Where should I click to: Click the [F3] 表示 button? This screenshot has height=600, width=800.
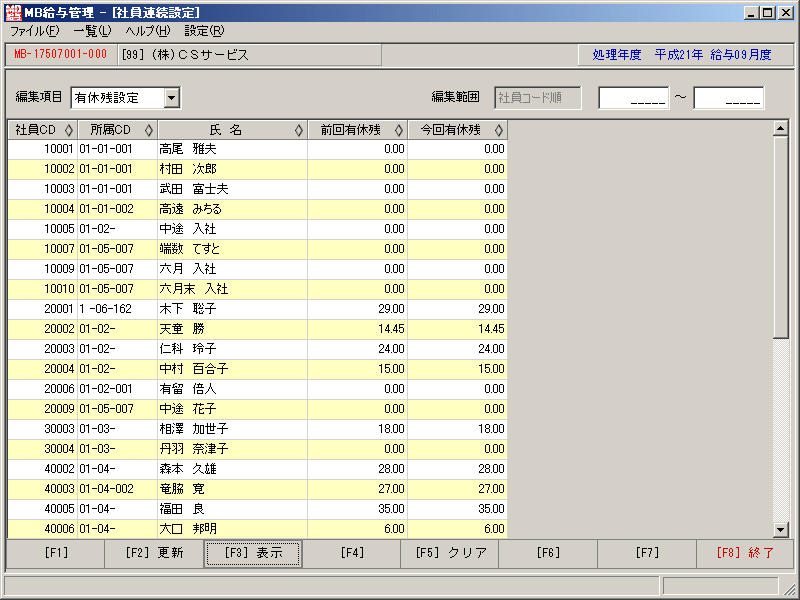coord(253,554)
